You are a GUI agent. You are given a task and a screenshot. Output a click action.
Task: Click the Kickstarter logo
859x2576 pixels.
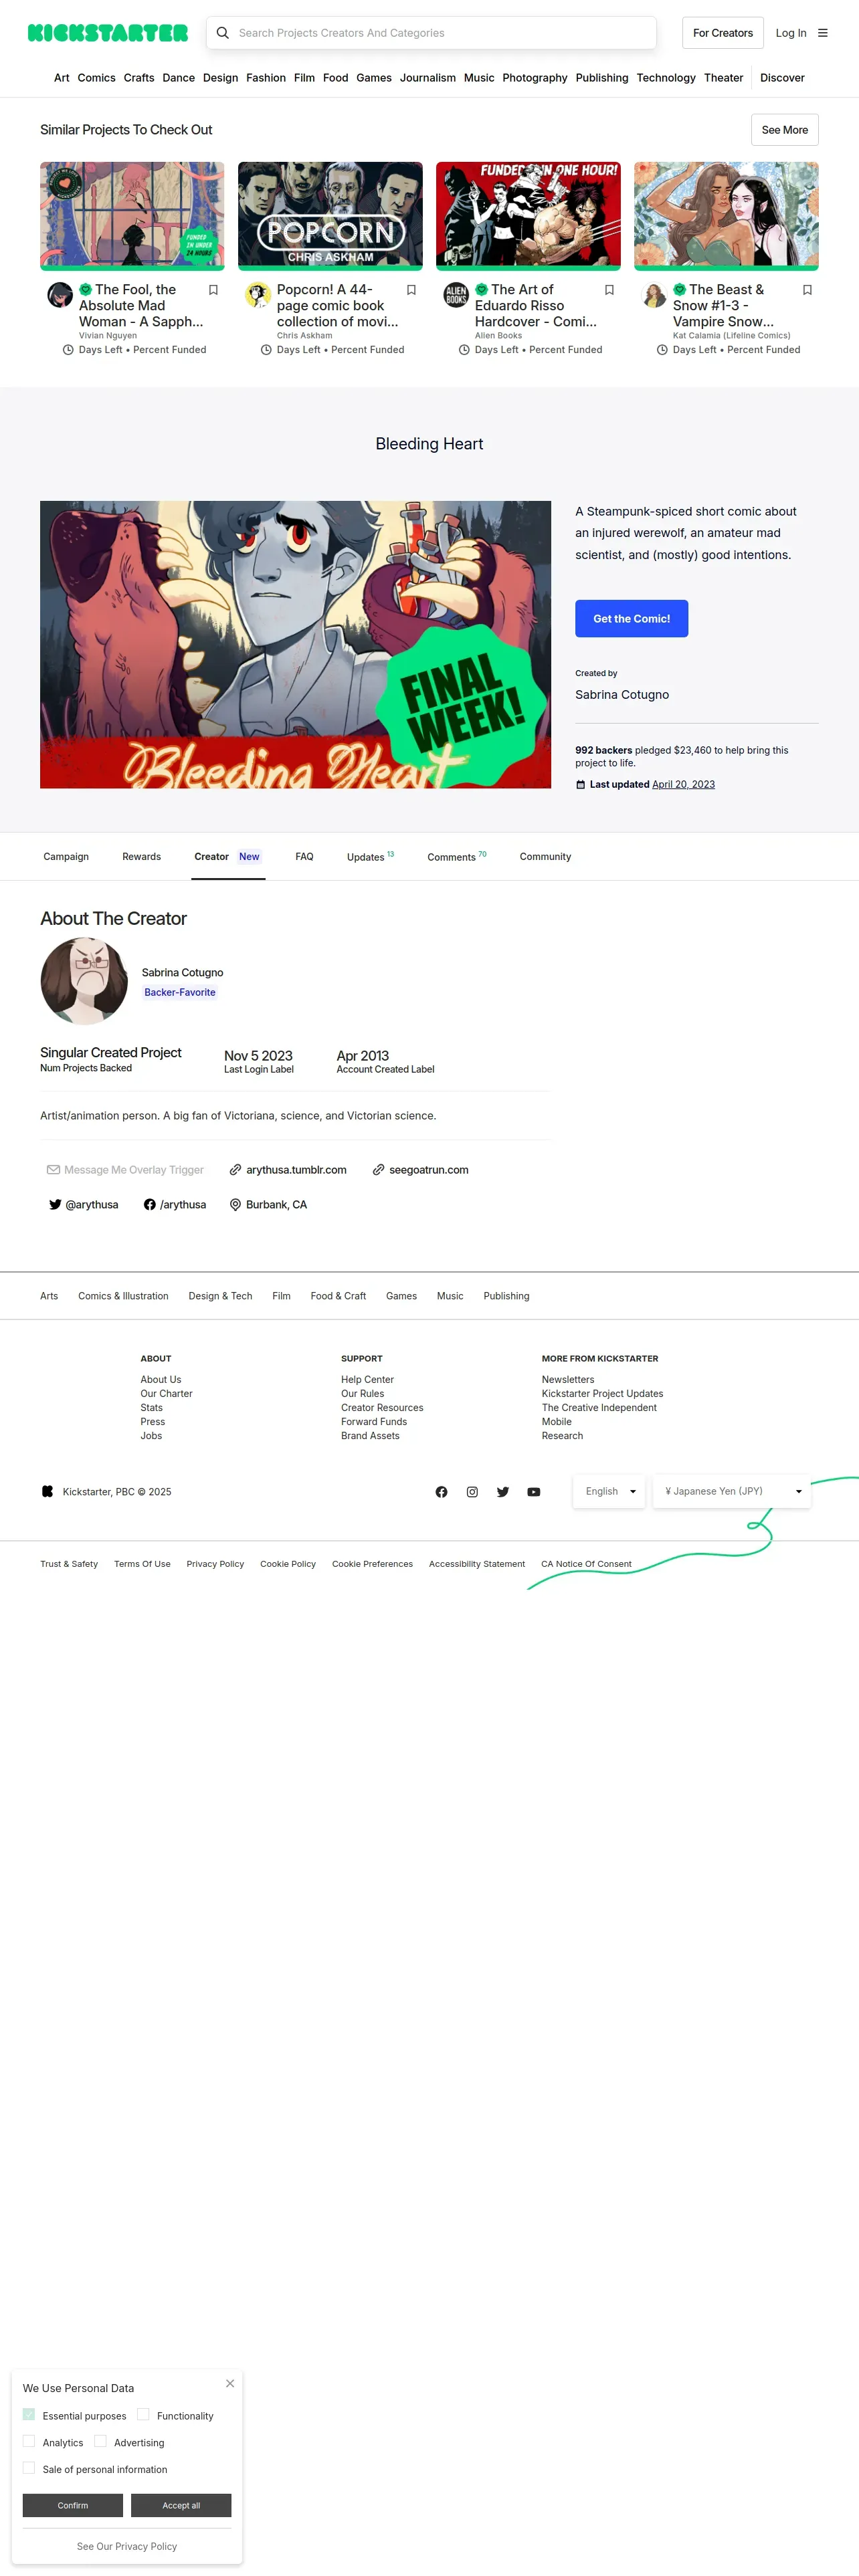[x=108, y=33]
